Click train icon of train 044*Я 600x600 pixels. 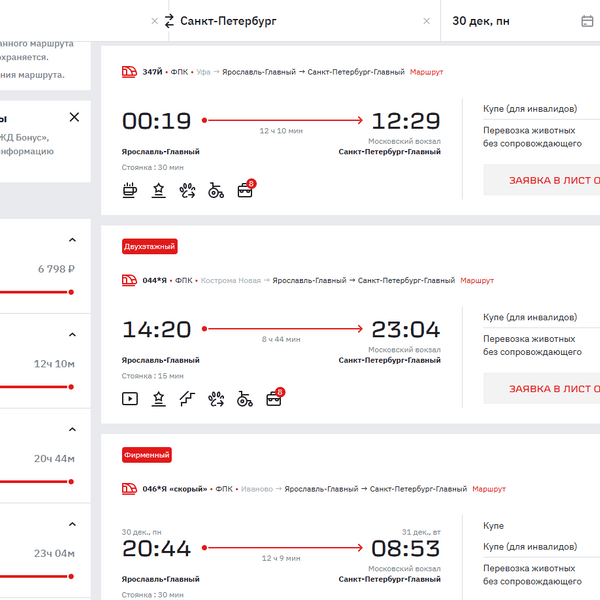129,280
